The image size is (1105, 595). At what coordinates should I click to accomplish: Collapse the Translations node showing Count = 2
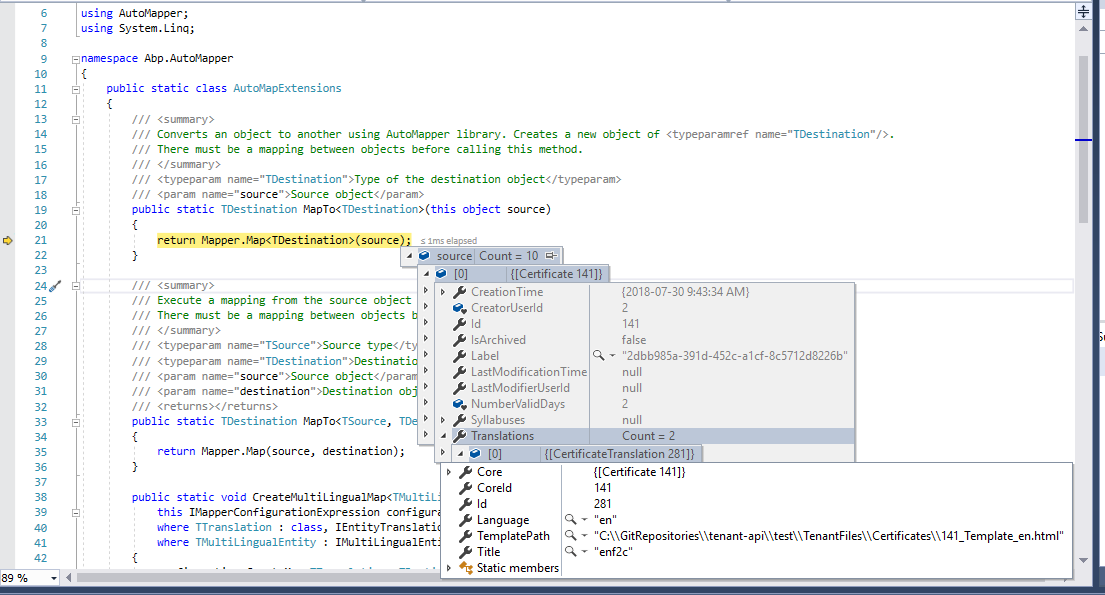442,435
